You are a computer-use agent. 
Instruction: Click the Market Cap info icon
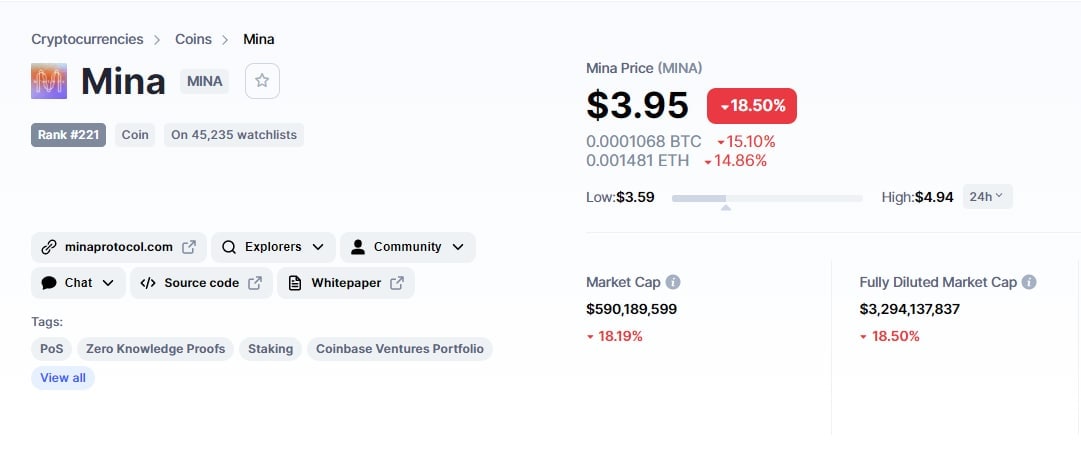pos(673,282)
